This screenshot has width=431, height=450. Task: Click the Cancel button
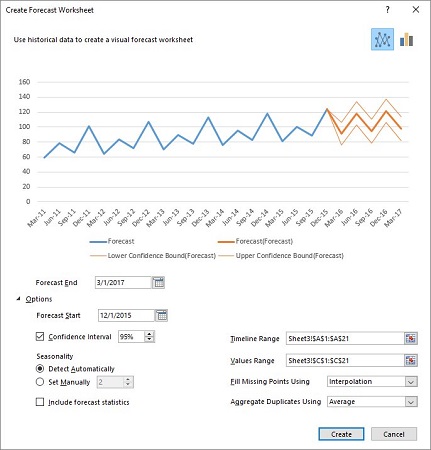394,434
